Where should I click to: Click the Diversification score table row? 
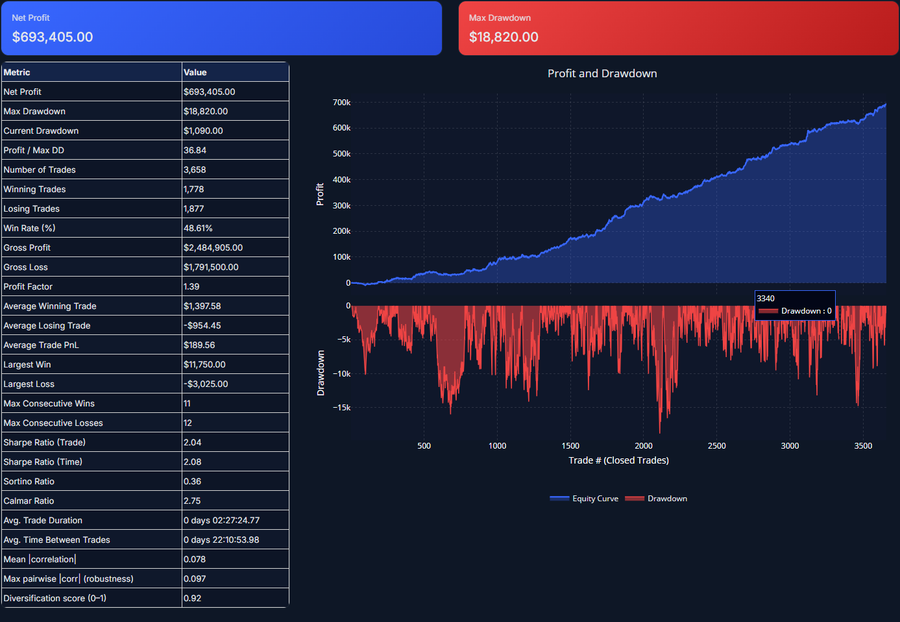coord(144,598)
